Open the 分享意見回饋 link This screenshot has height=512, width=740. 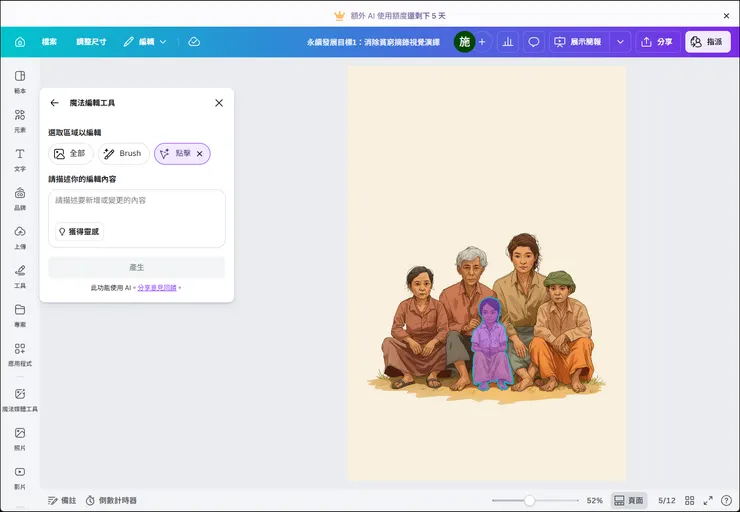(x=157, y=288)
